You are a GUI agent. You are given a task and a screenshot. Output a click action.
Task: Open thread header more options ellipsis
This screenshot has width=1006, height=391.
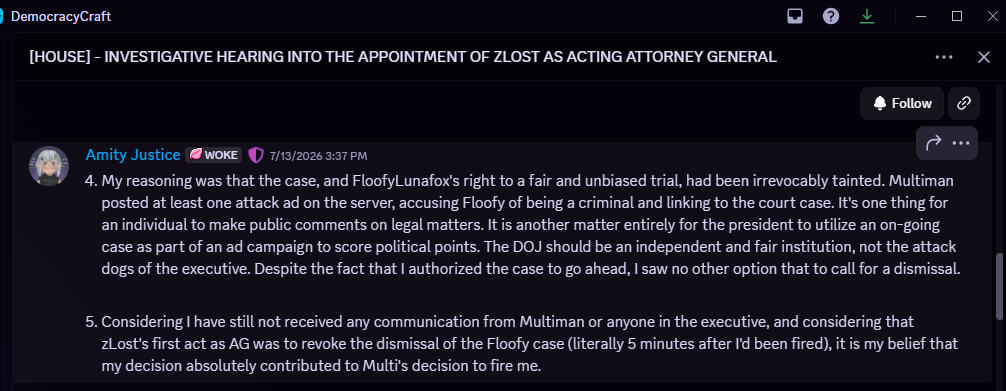[944, 57]
